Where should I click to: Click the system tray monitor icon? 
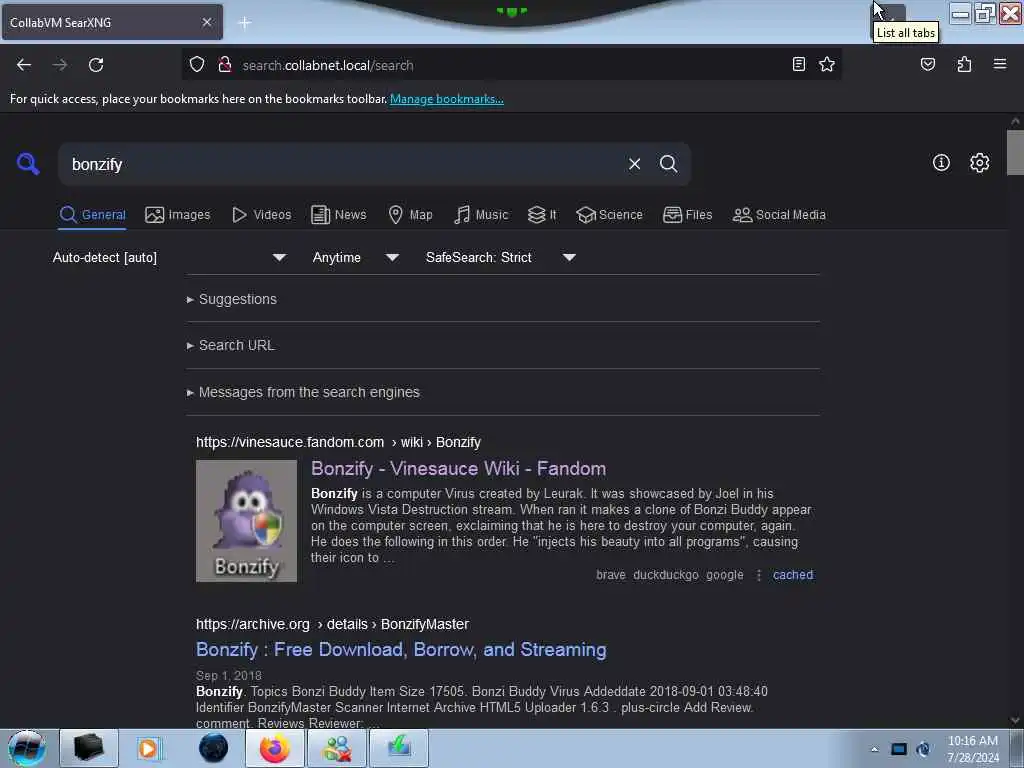point(899,749)
